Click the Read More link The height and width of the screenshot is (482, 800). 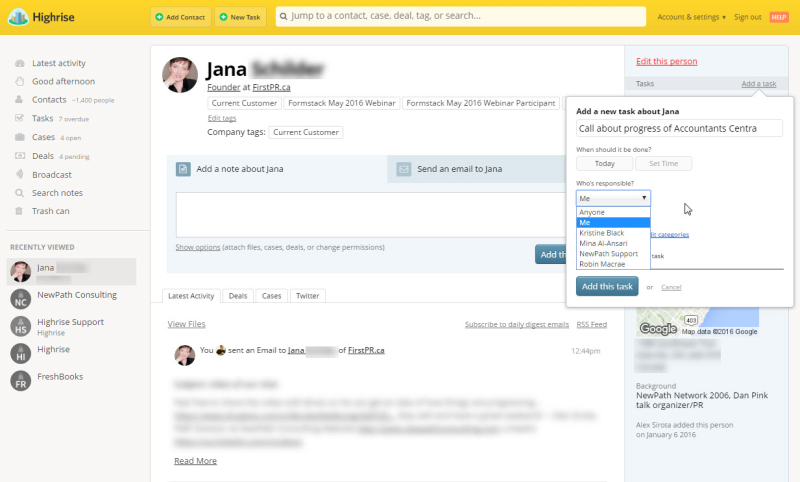click(x=195, y=461)
